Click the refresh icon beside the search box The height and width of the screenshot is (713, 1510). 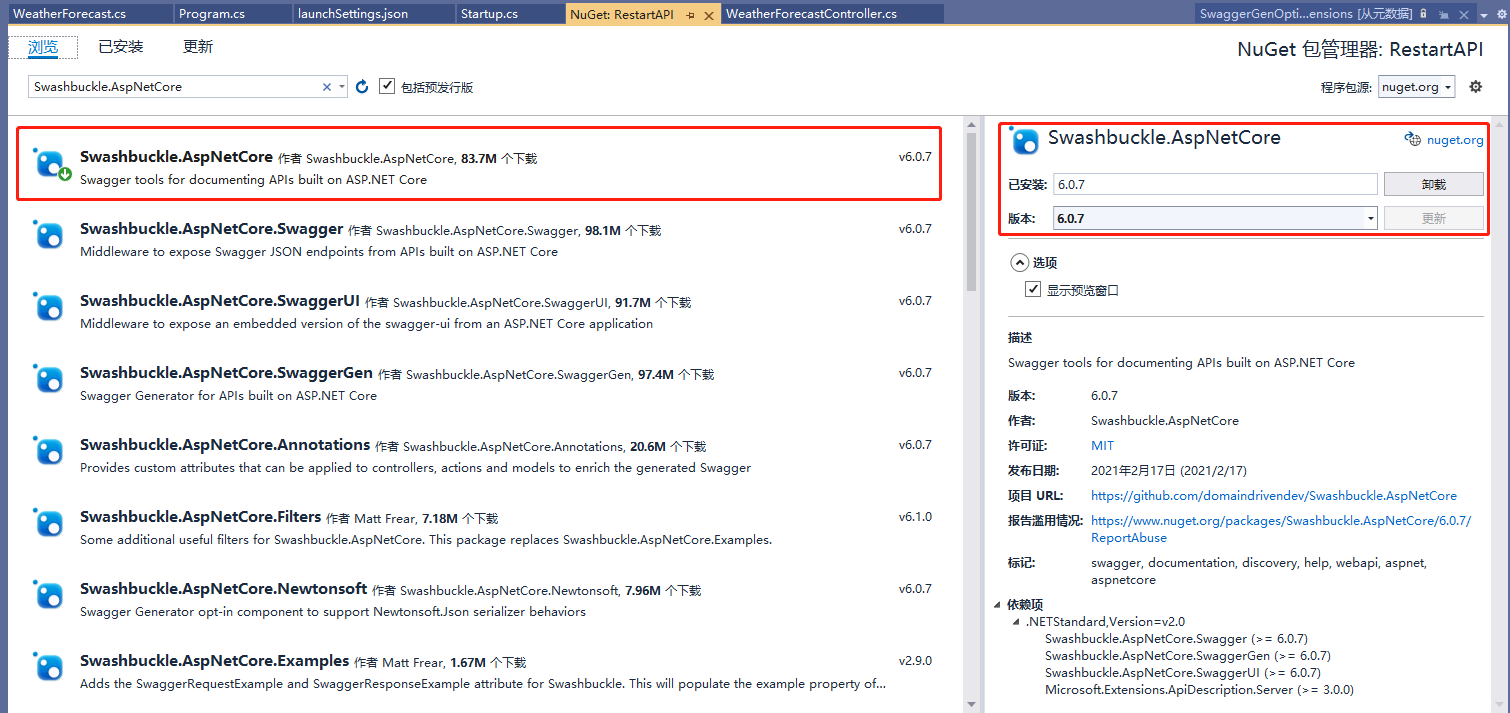coord(362,87)
